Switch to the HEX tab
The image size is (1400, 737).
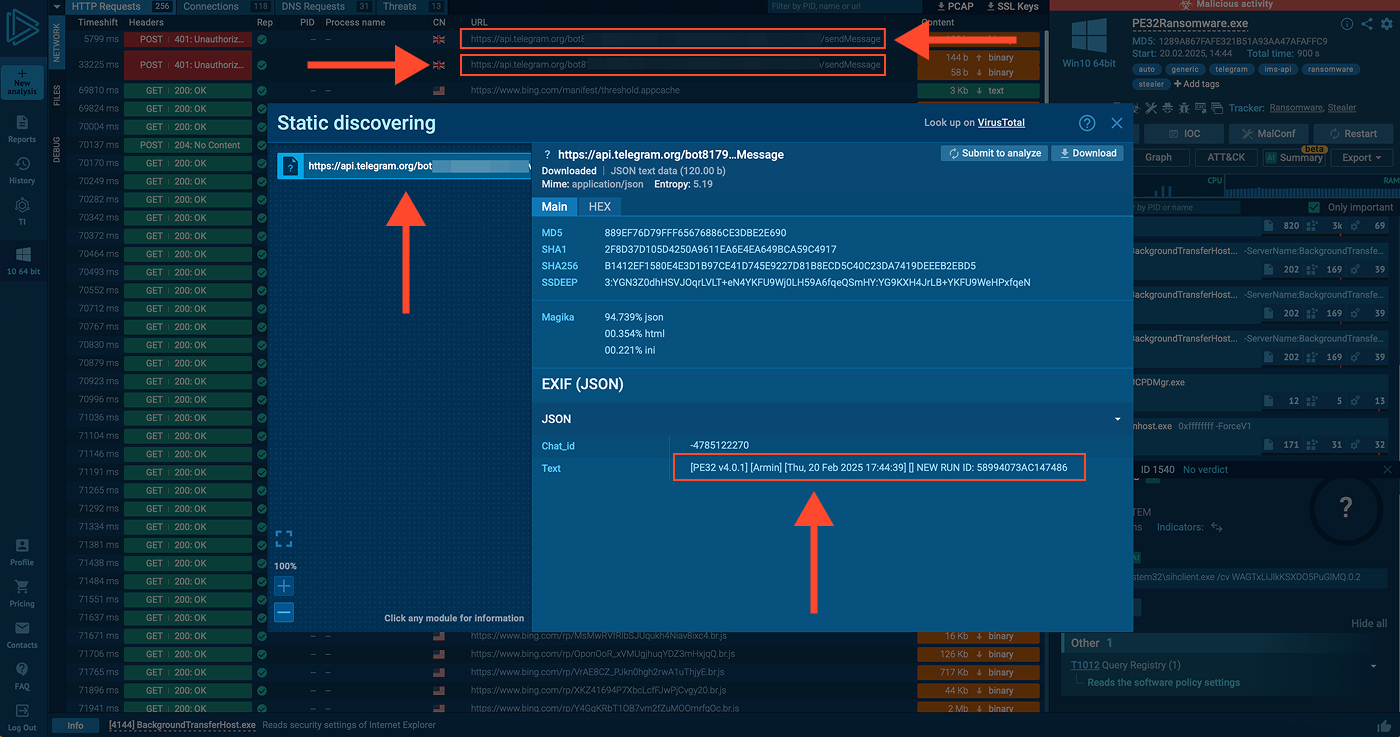tap(600, 206)
